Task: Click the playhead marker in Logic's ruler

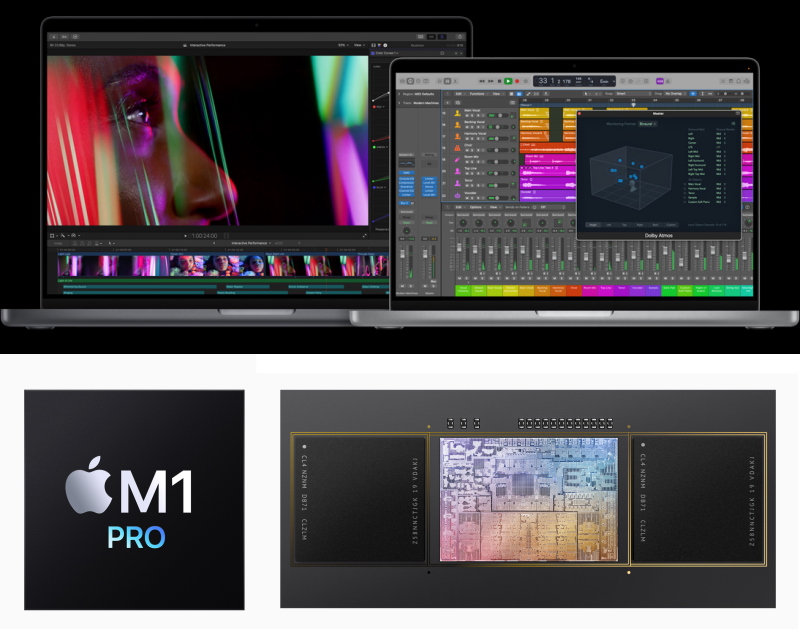Action: (633, 105)
